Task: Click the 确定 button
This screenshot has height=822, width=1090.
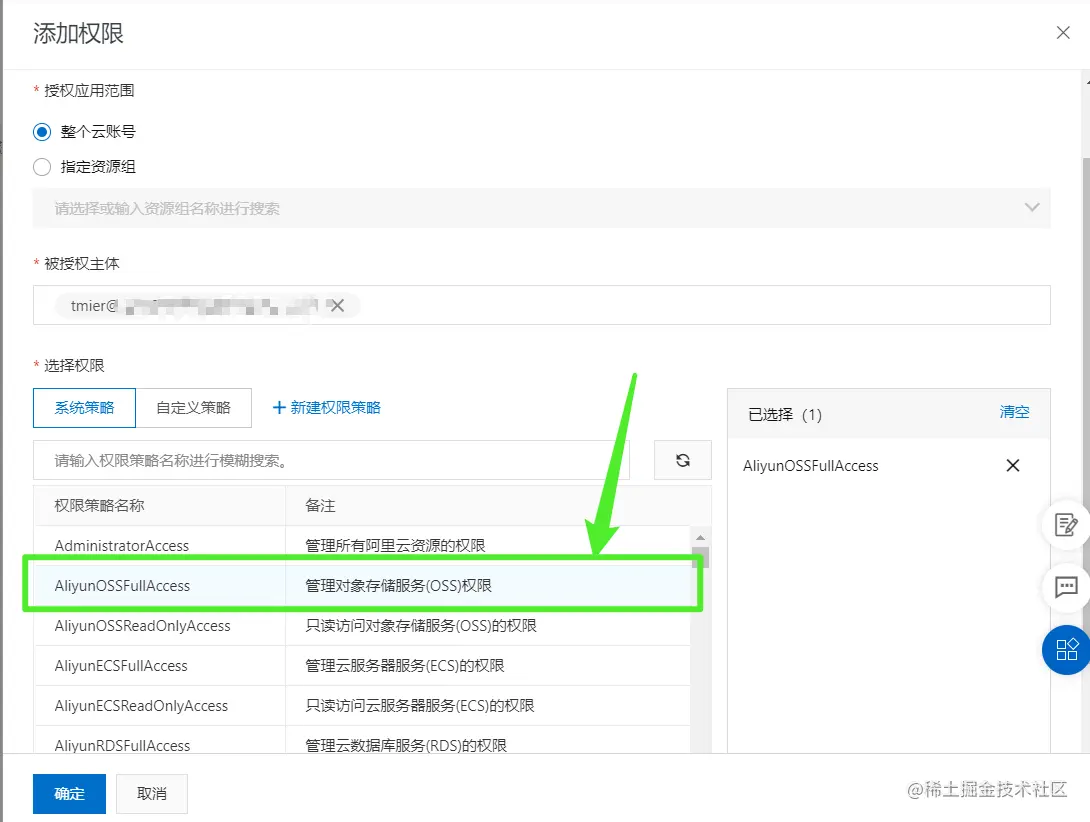Action: [x=70, y=793]
